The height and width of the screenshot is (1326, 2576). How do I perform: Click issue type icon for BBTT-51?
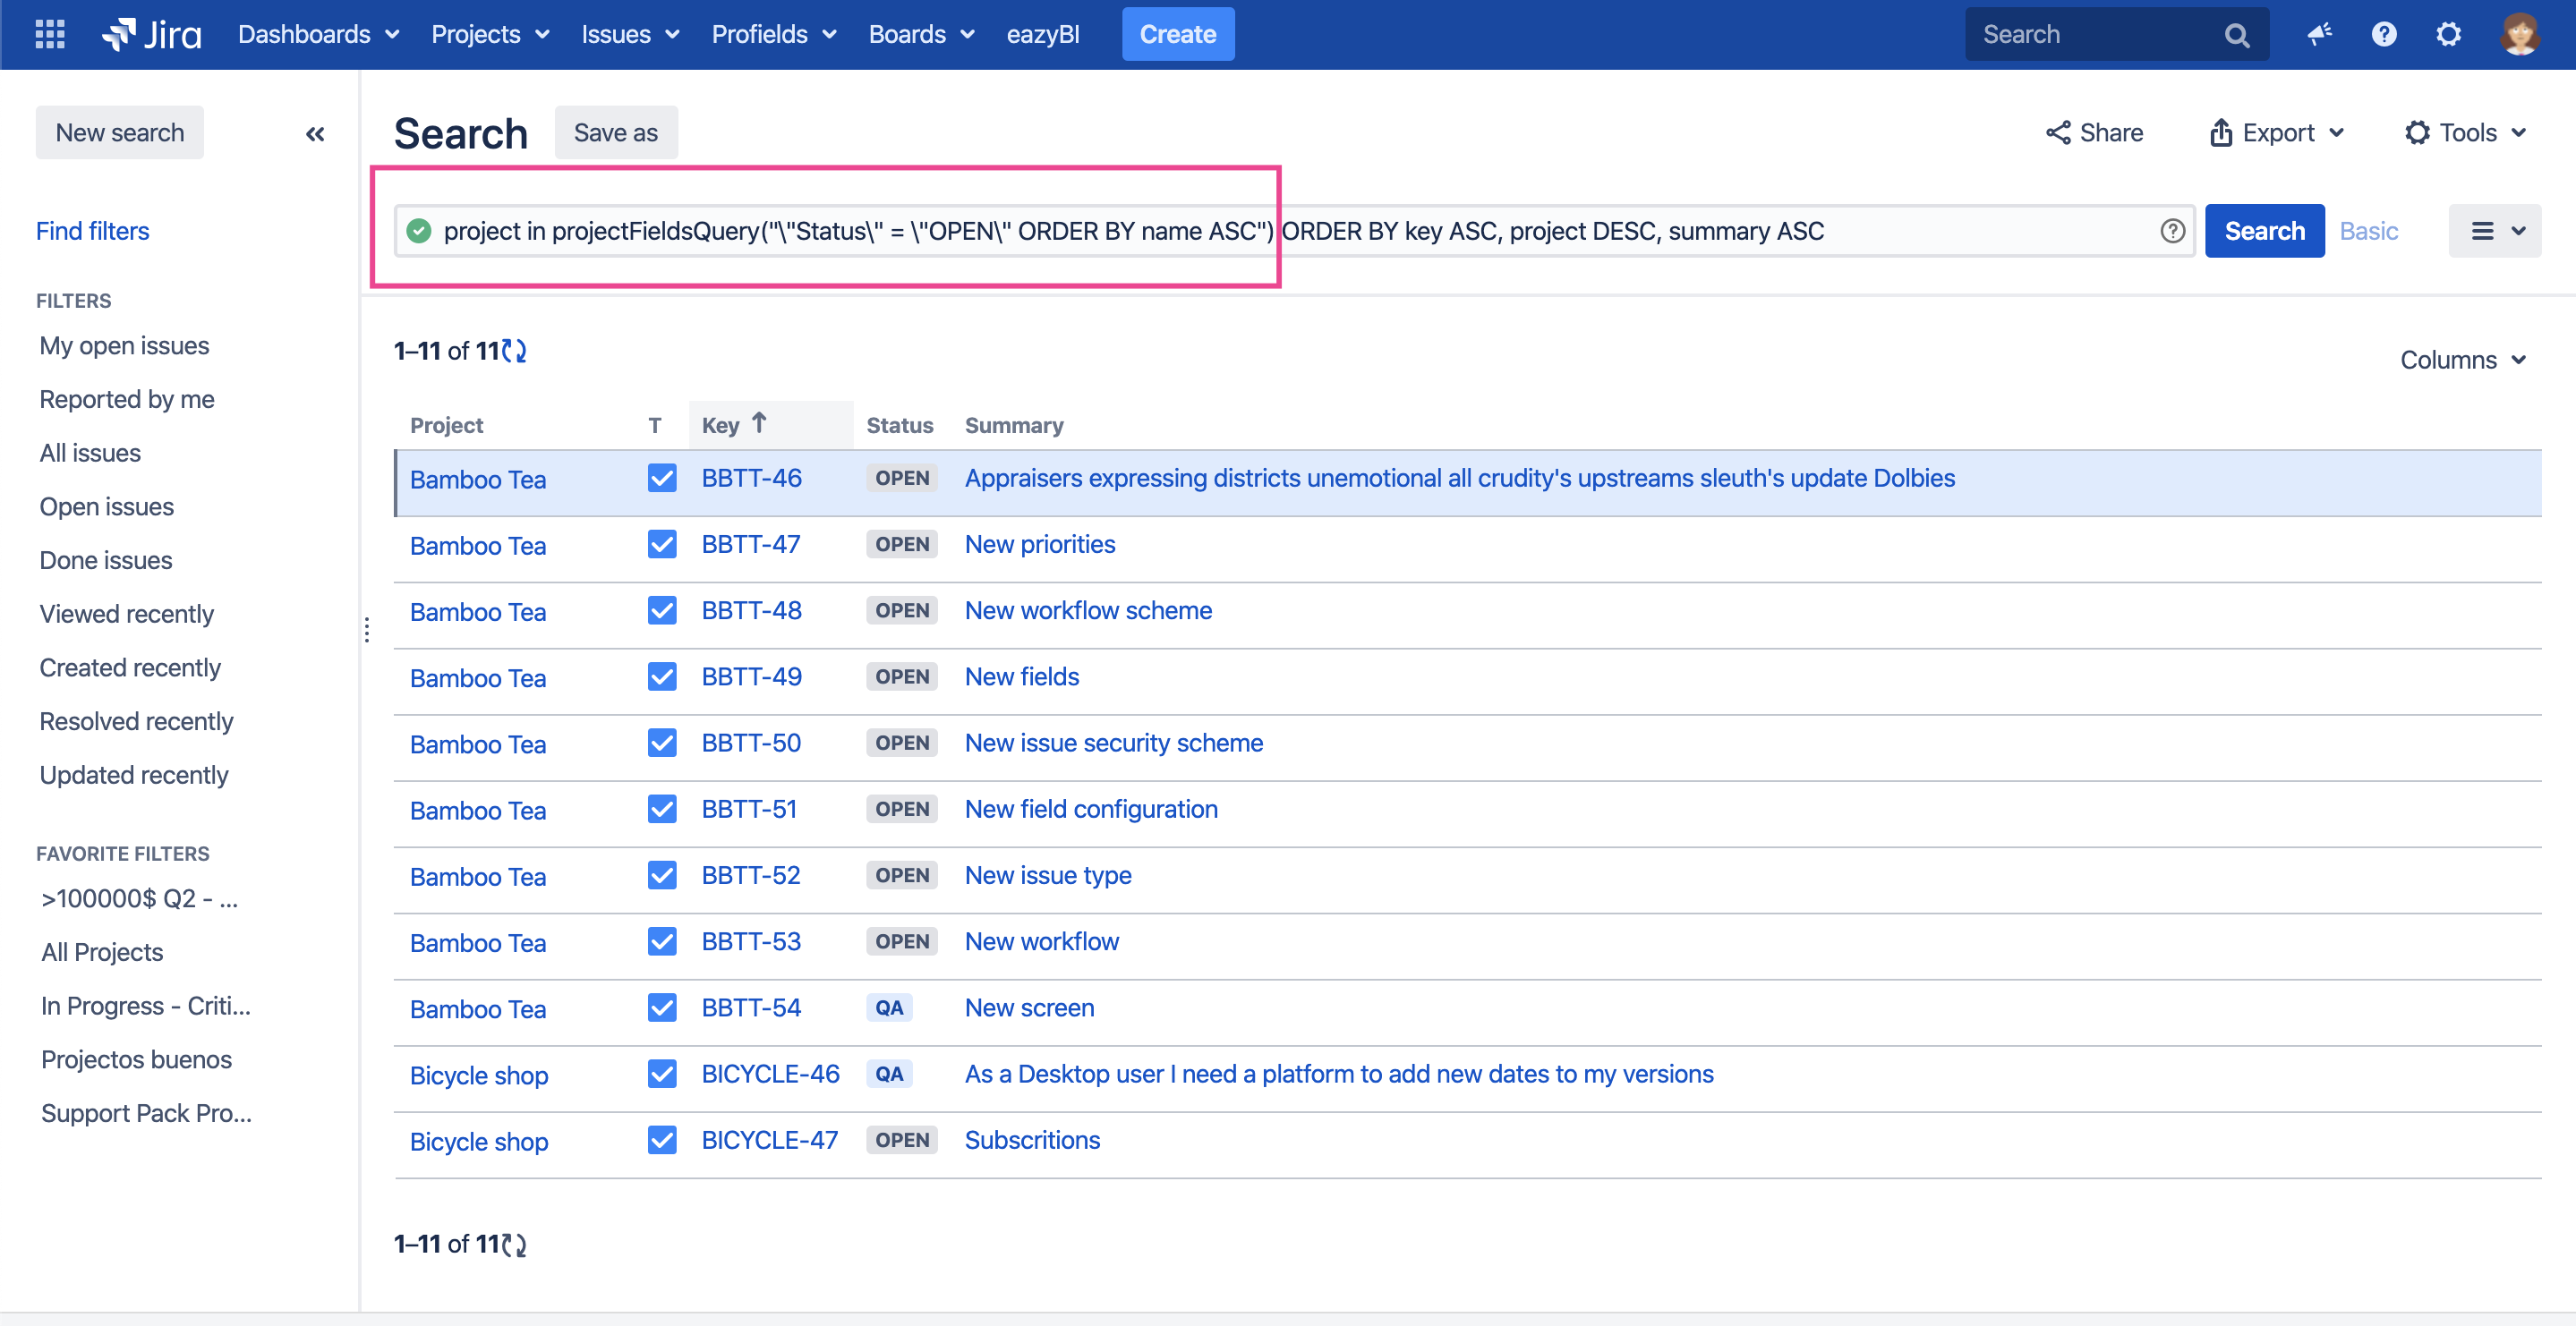(661, 809)
